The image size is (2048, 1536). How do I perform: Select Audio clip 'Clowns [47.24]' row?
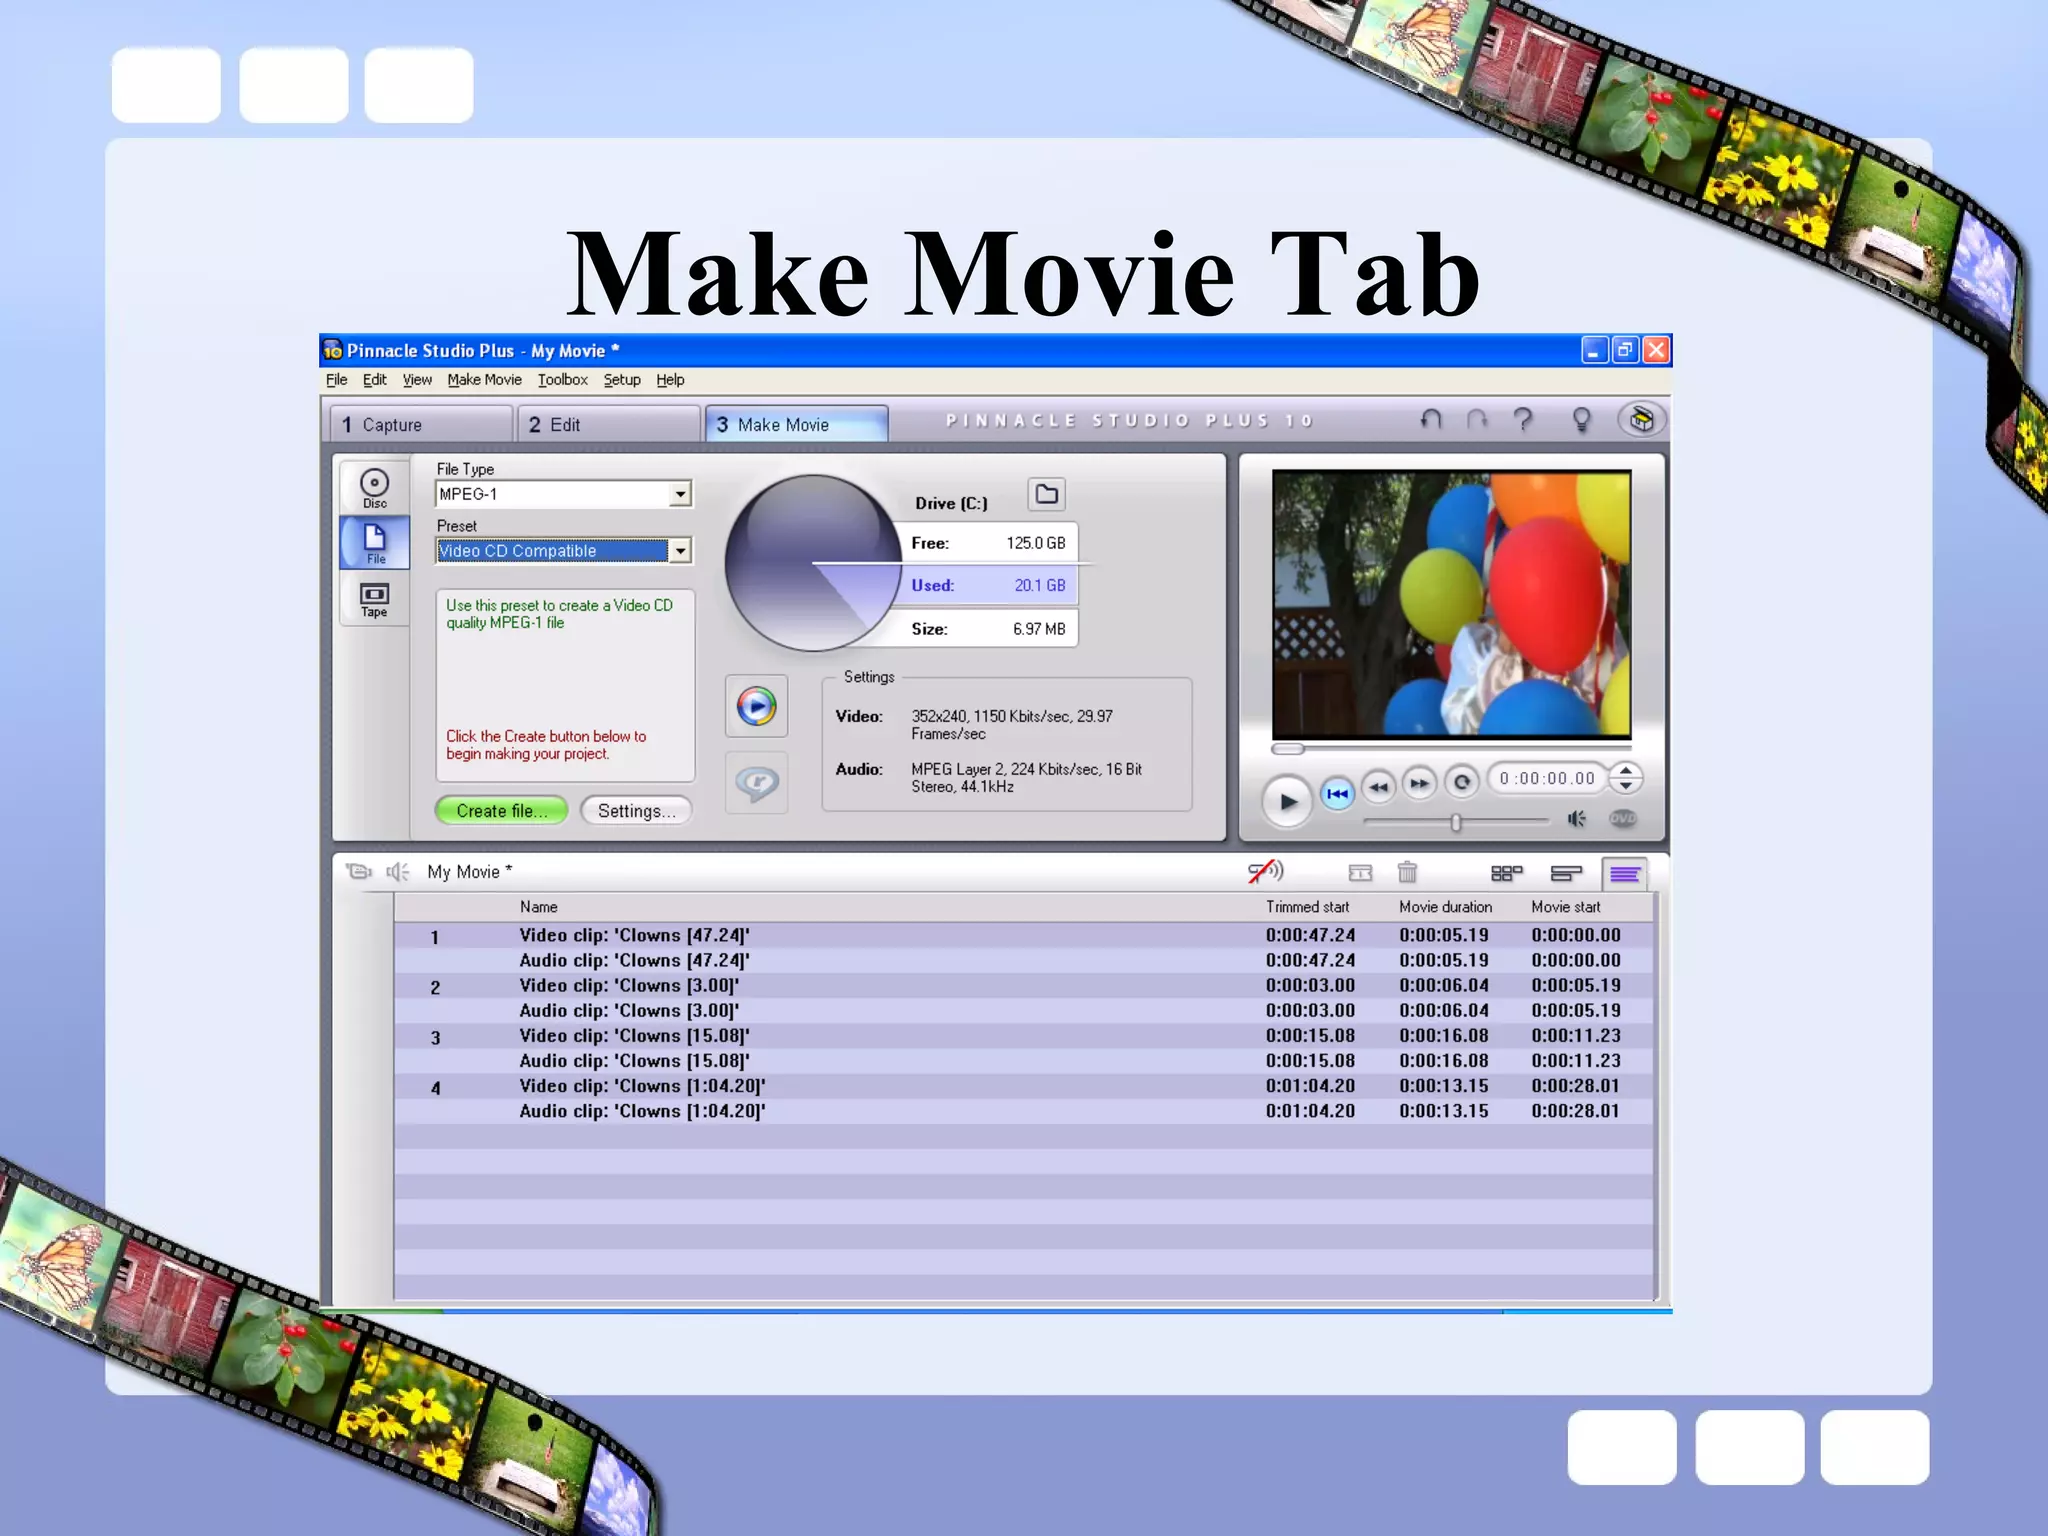click(1024, 960)
